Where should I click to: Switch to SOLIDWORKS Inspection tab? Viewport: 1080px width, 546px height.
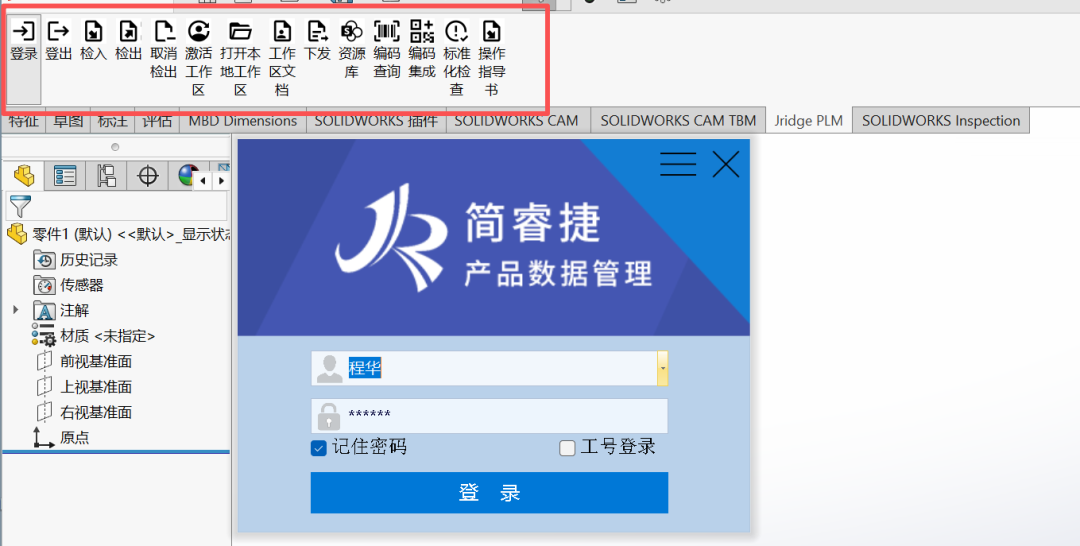(x=941, y=120)
